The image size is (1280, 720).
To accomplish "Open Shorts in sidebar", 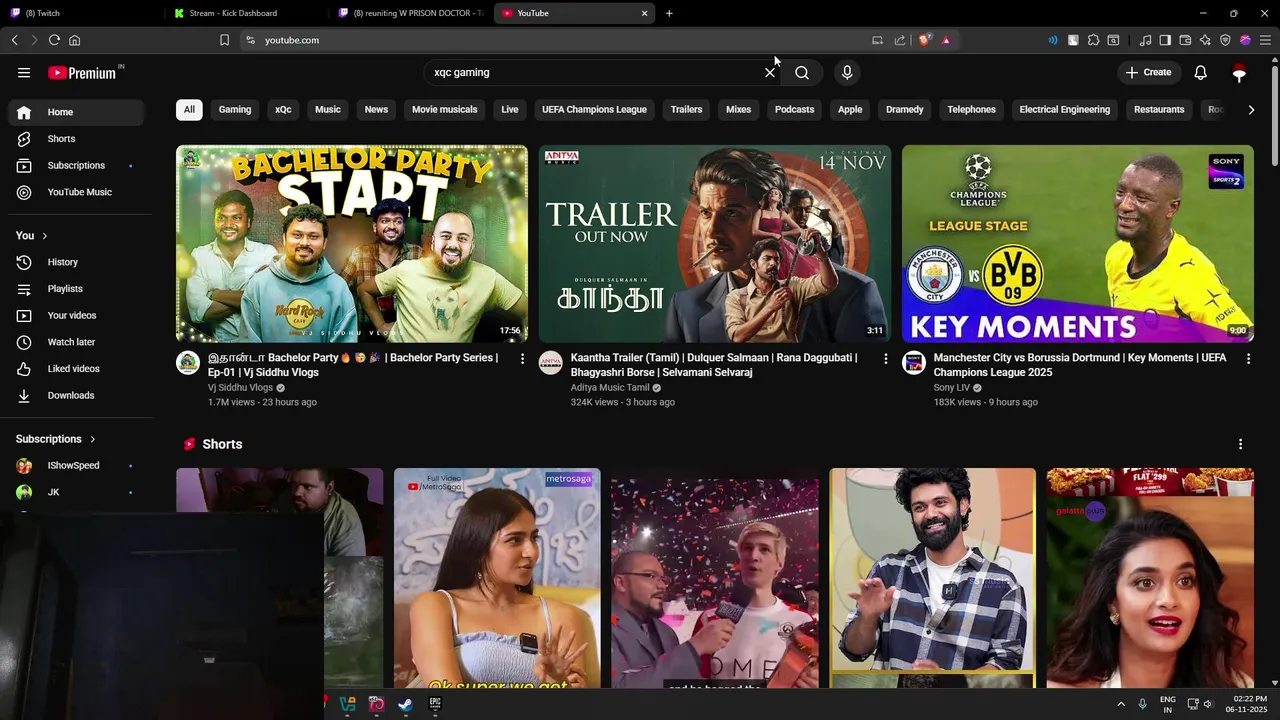I will pyautogui.click(x=76, y=139).
